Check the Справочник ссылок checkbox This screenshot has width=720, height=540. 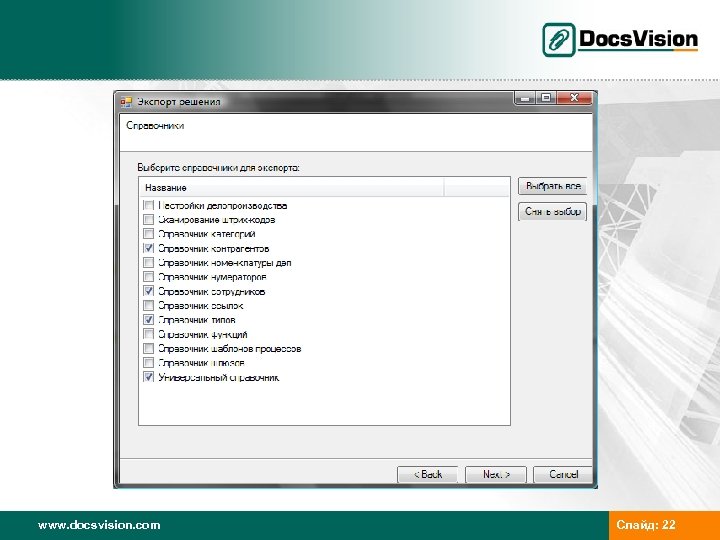(148, 305)
